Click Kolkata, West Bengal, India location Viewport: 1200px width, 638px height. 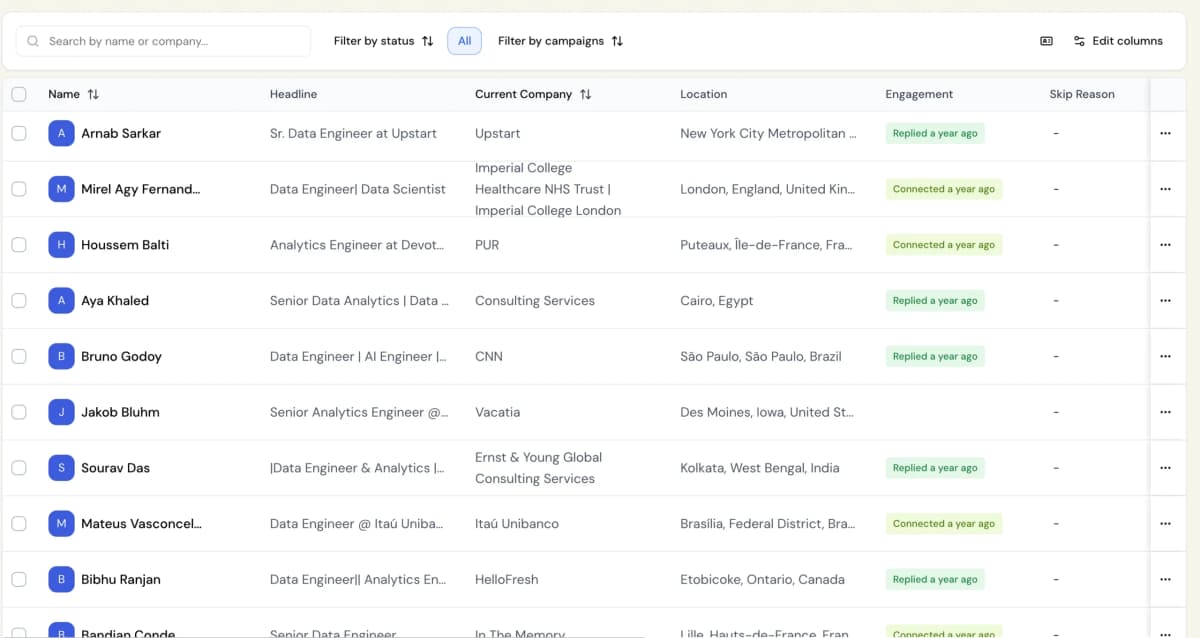click(x=760, y=468)
